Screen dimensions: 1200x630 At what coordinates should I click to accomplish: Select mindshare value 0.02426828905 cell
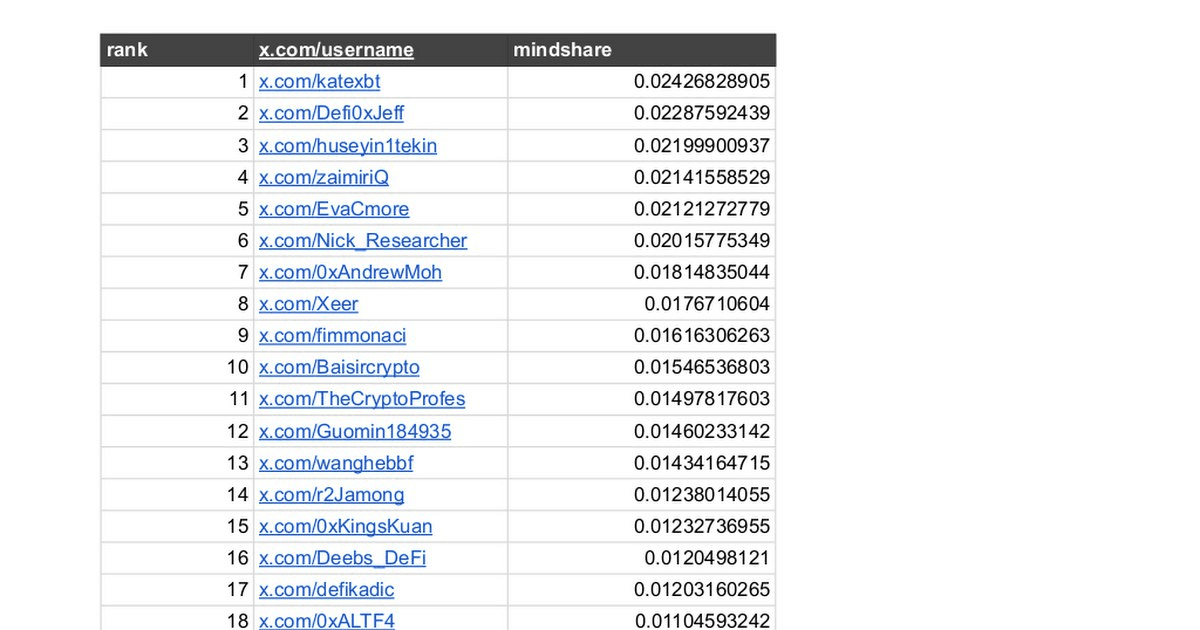[x=701, y=82]
